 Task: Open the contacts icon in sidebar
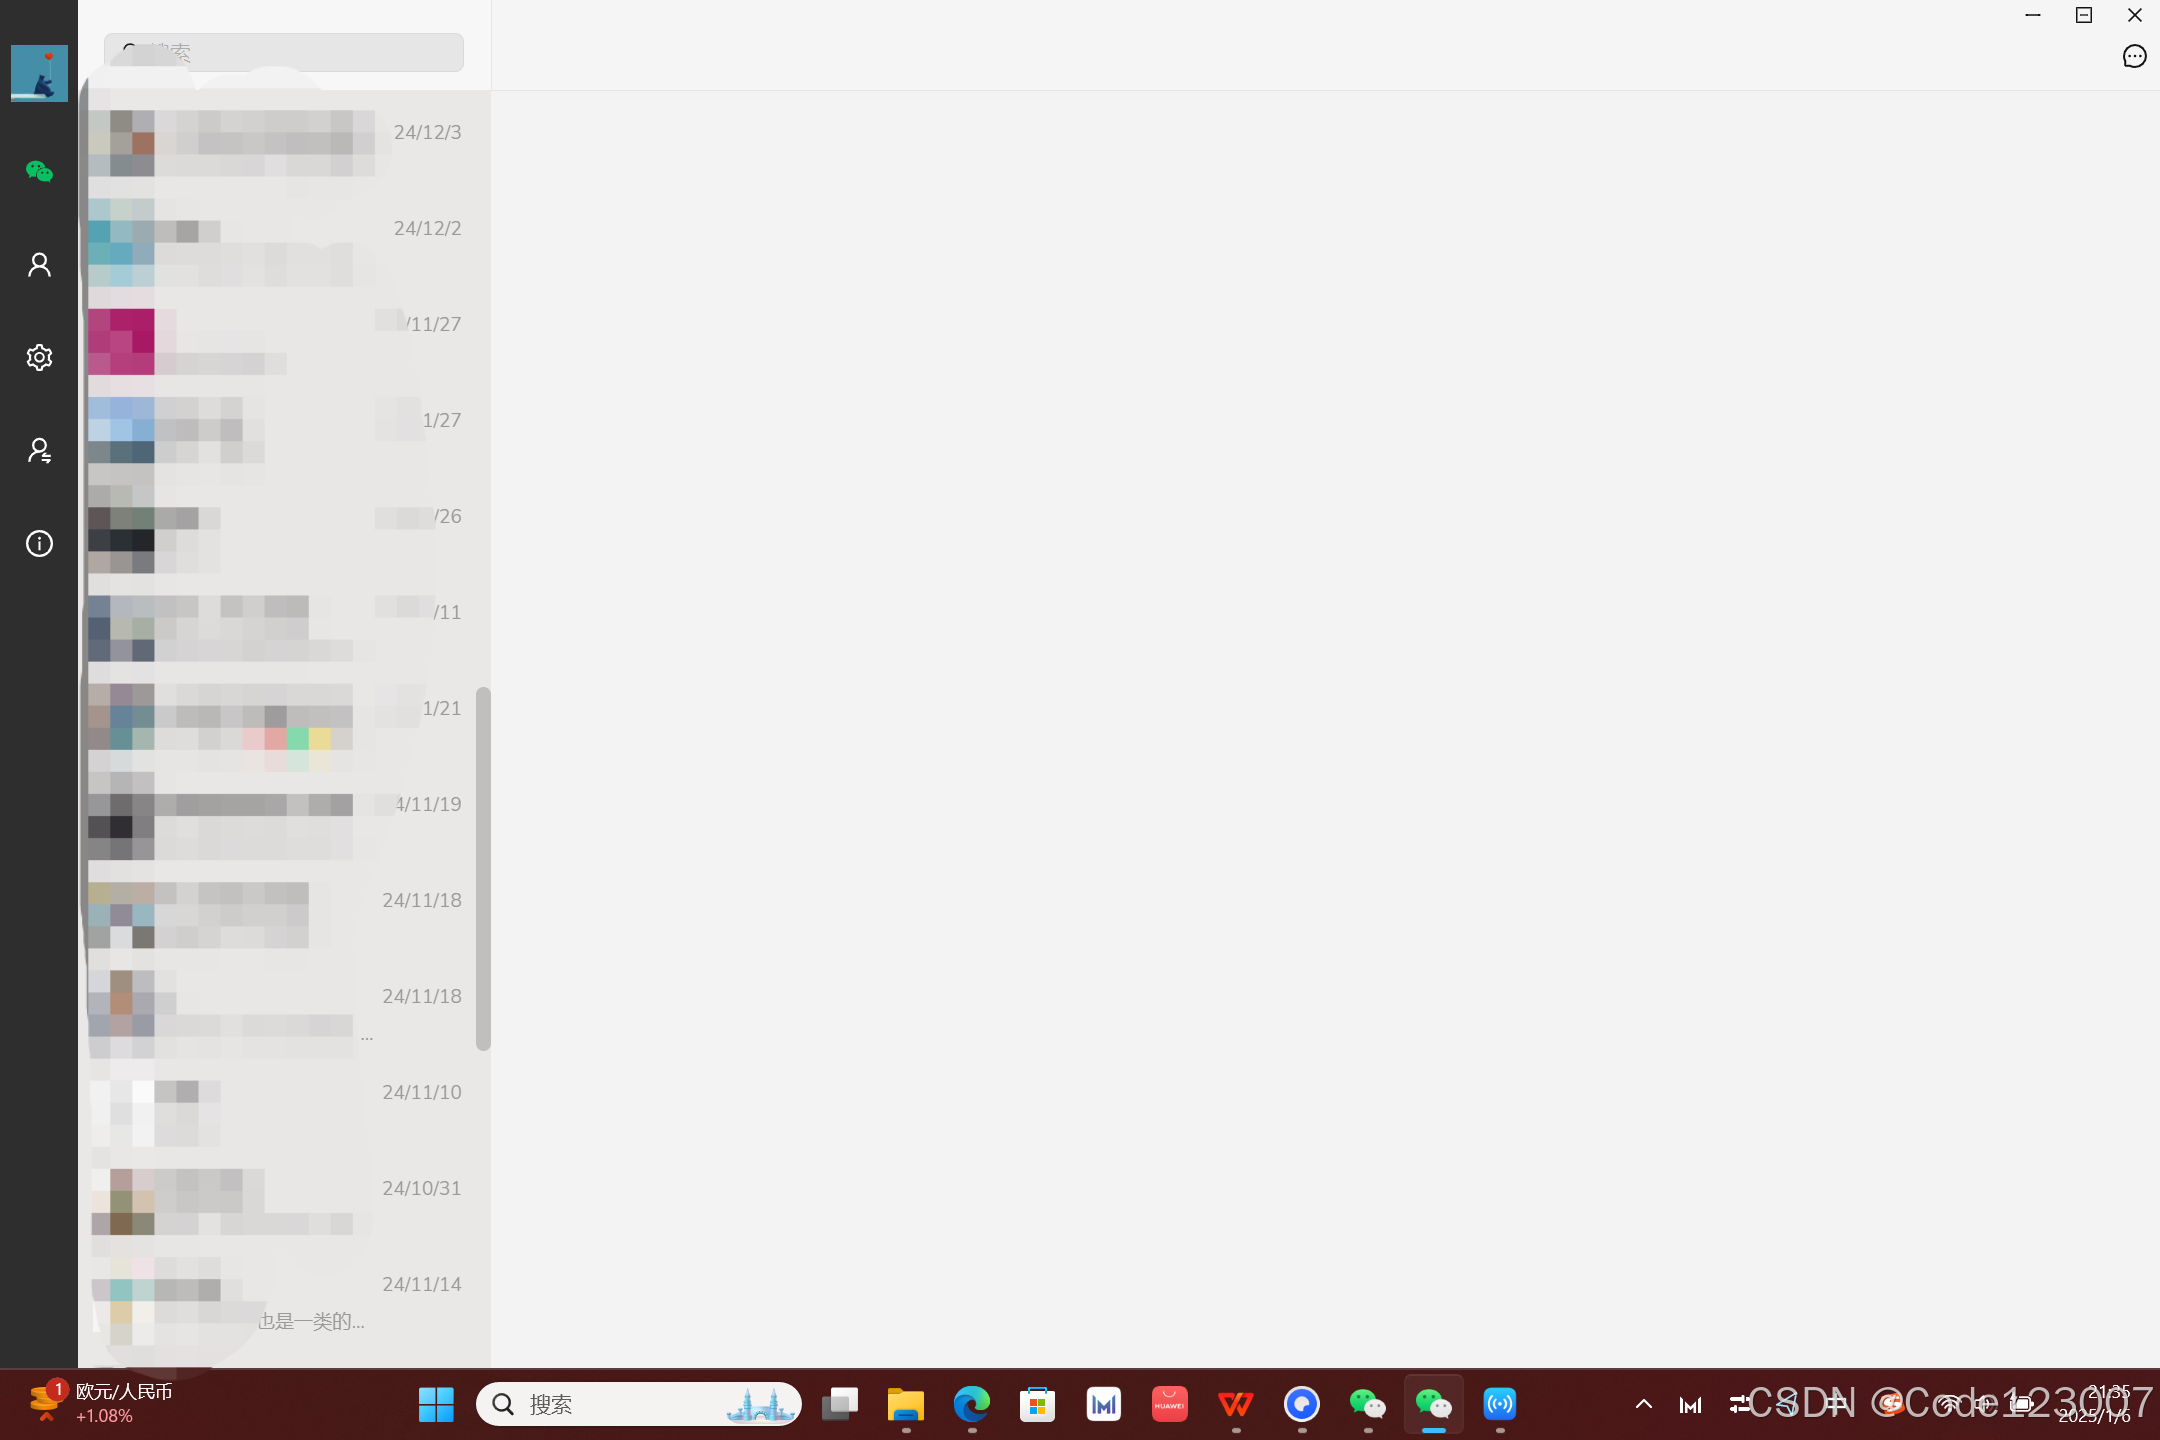pyautogui.click(x=39, y=265)
